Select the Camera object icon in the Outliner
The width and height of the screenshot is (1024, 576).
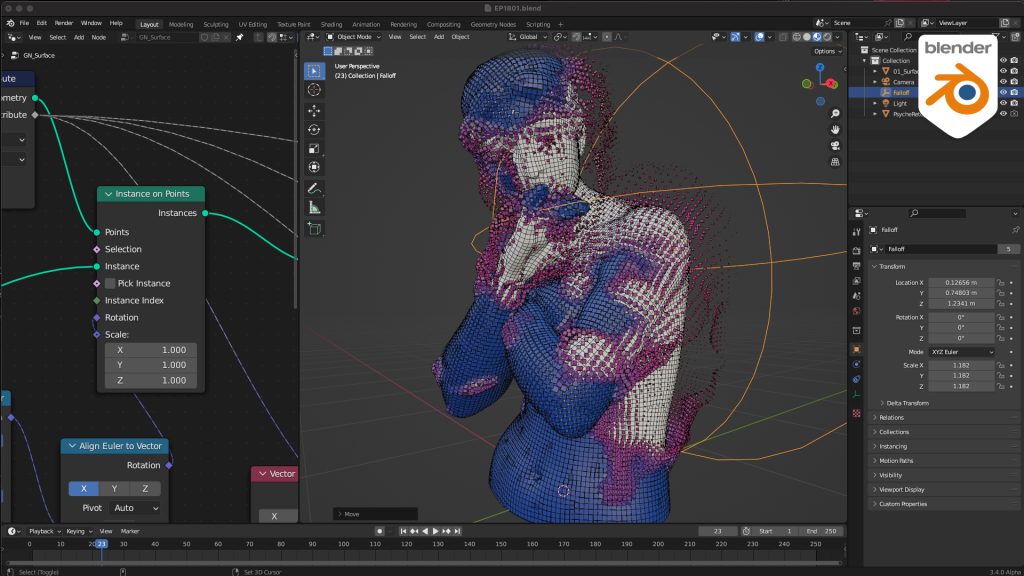[887, 81]
